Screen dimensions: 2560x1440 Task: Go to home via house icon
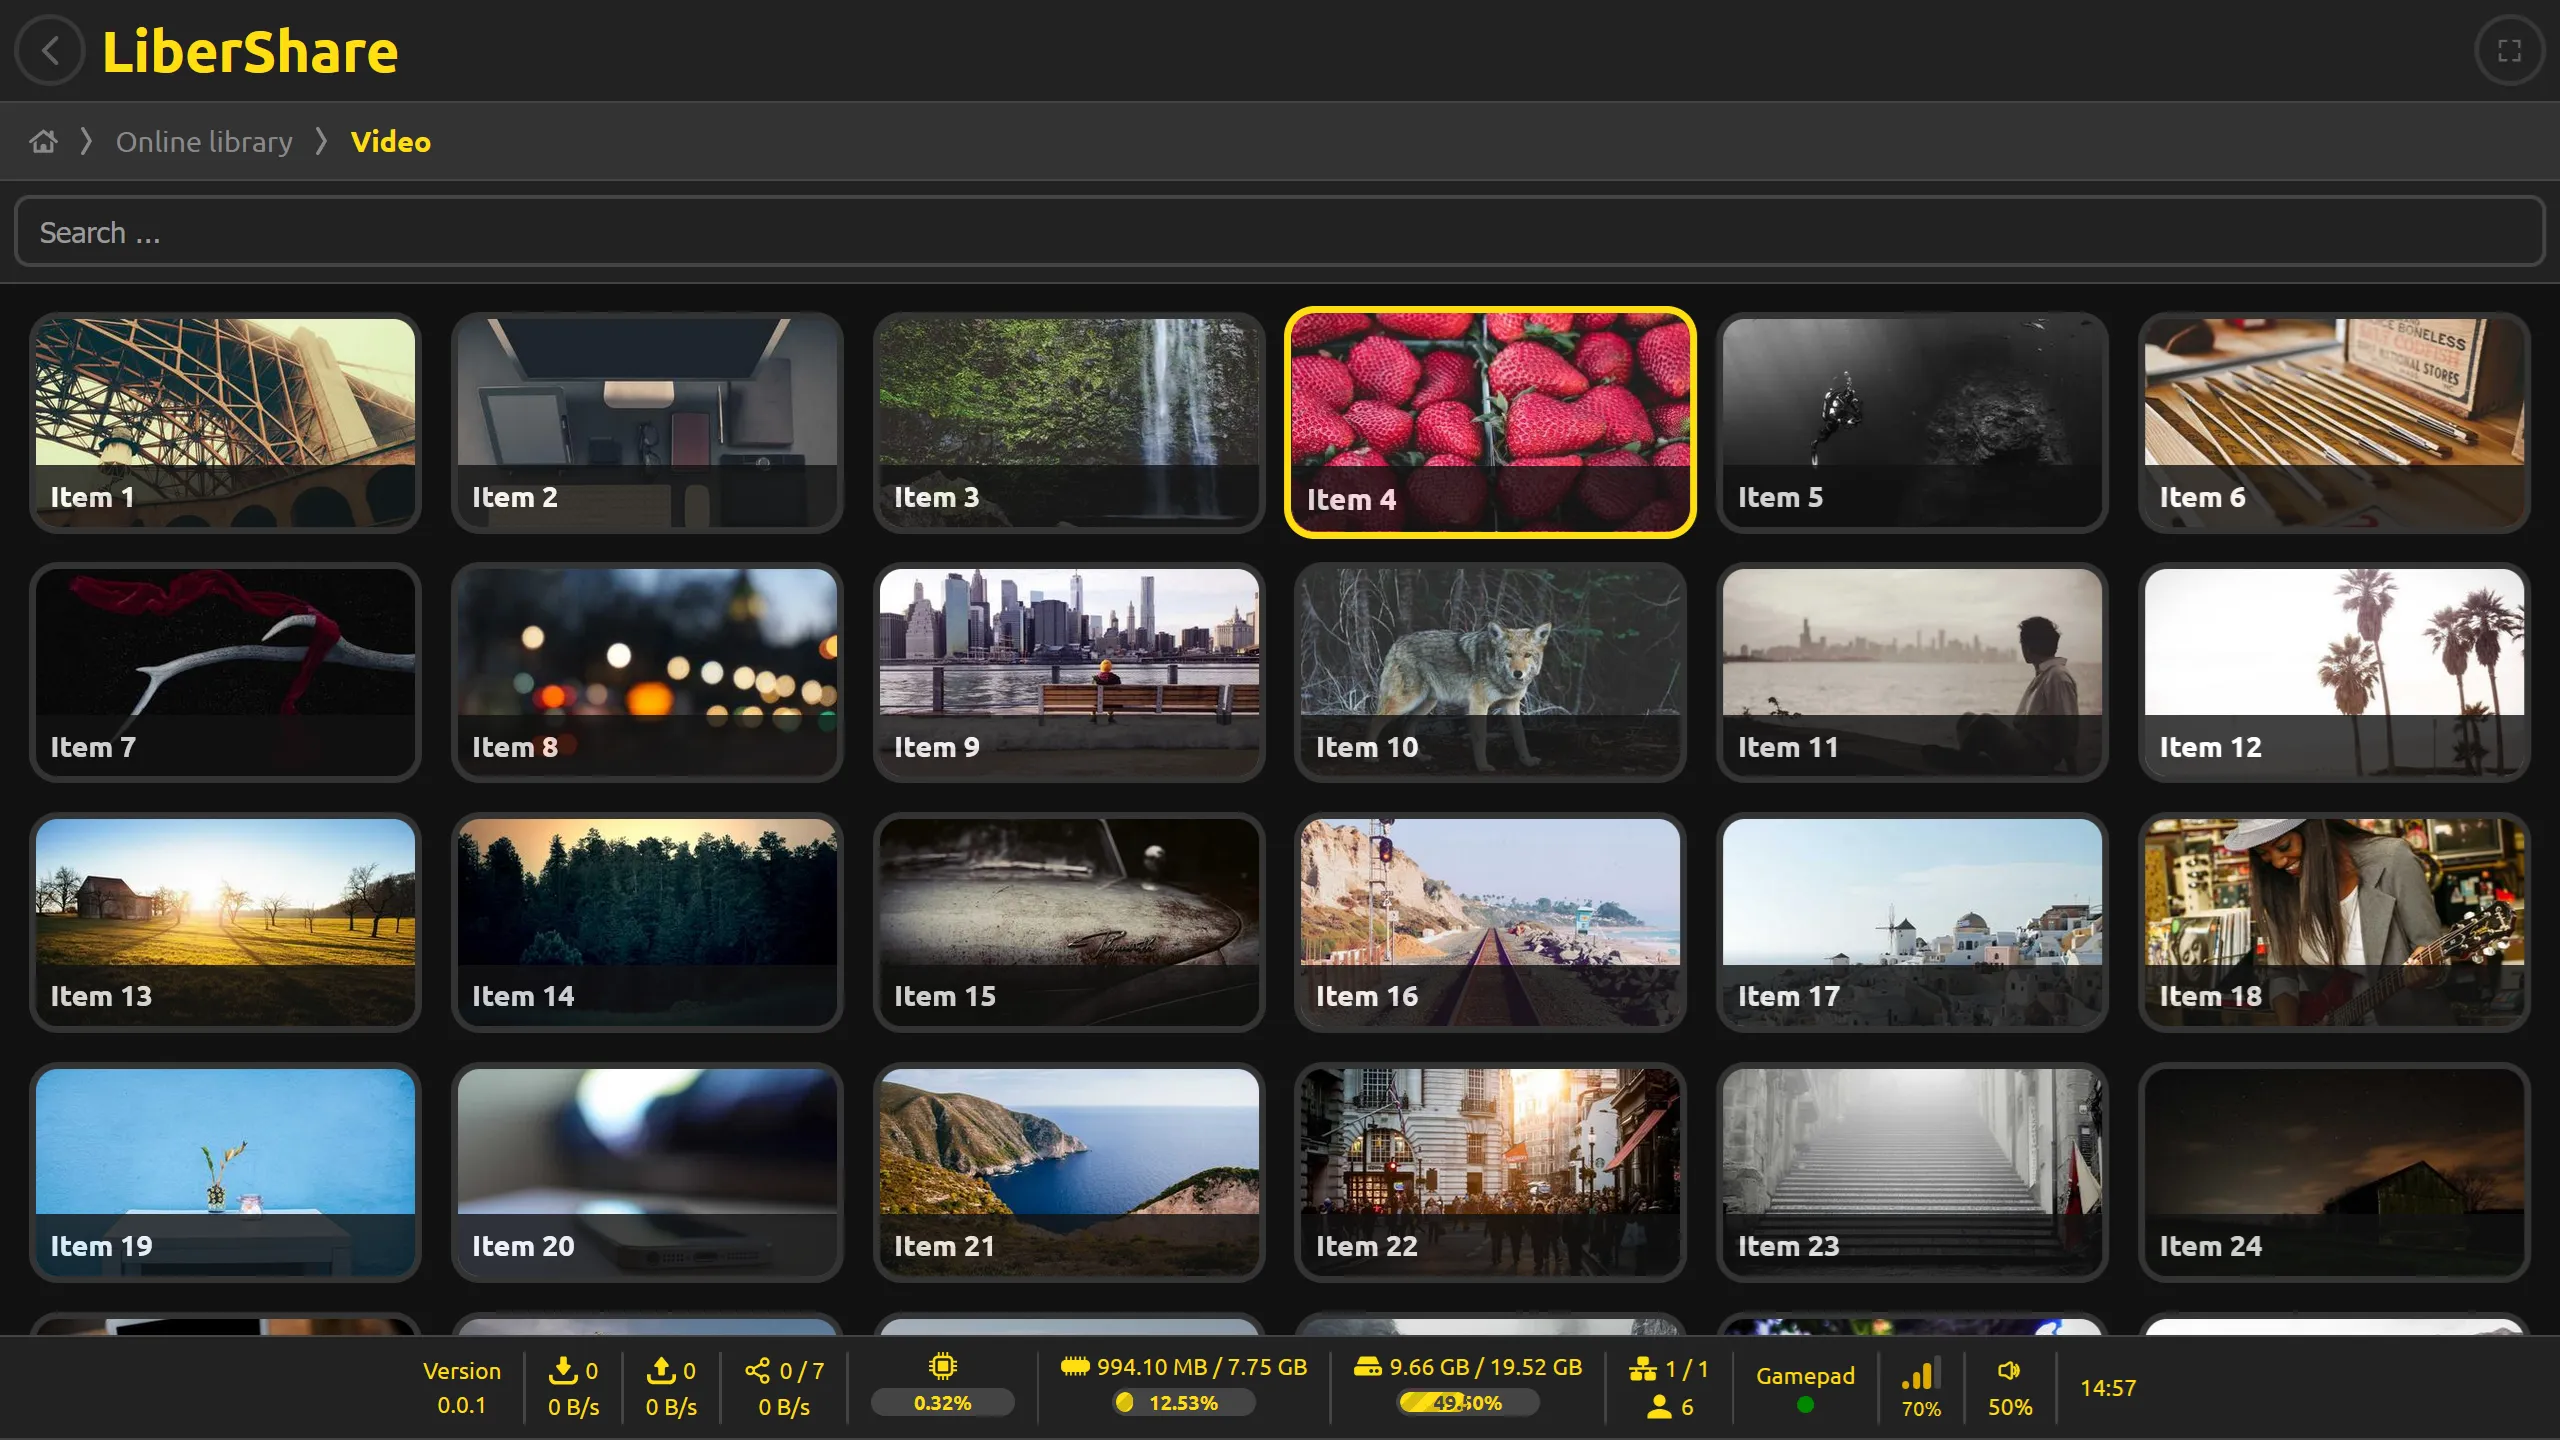tap(43, 141)
